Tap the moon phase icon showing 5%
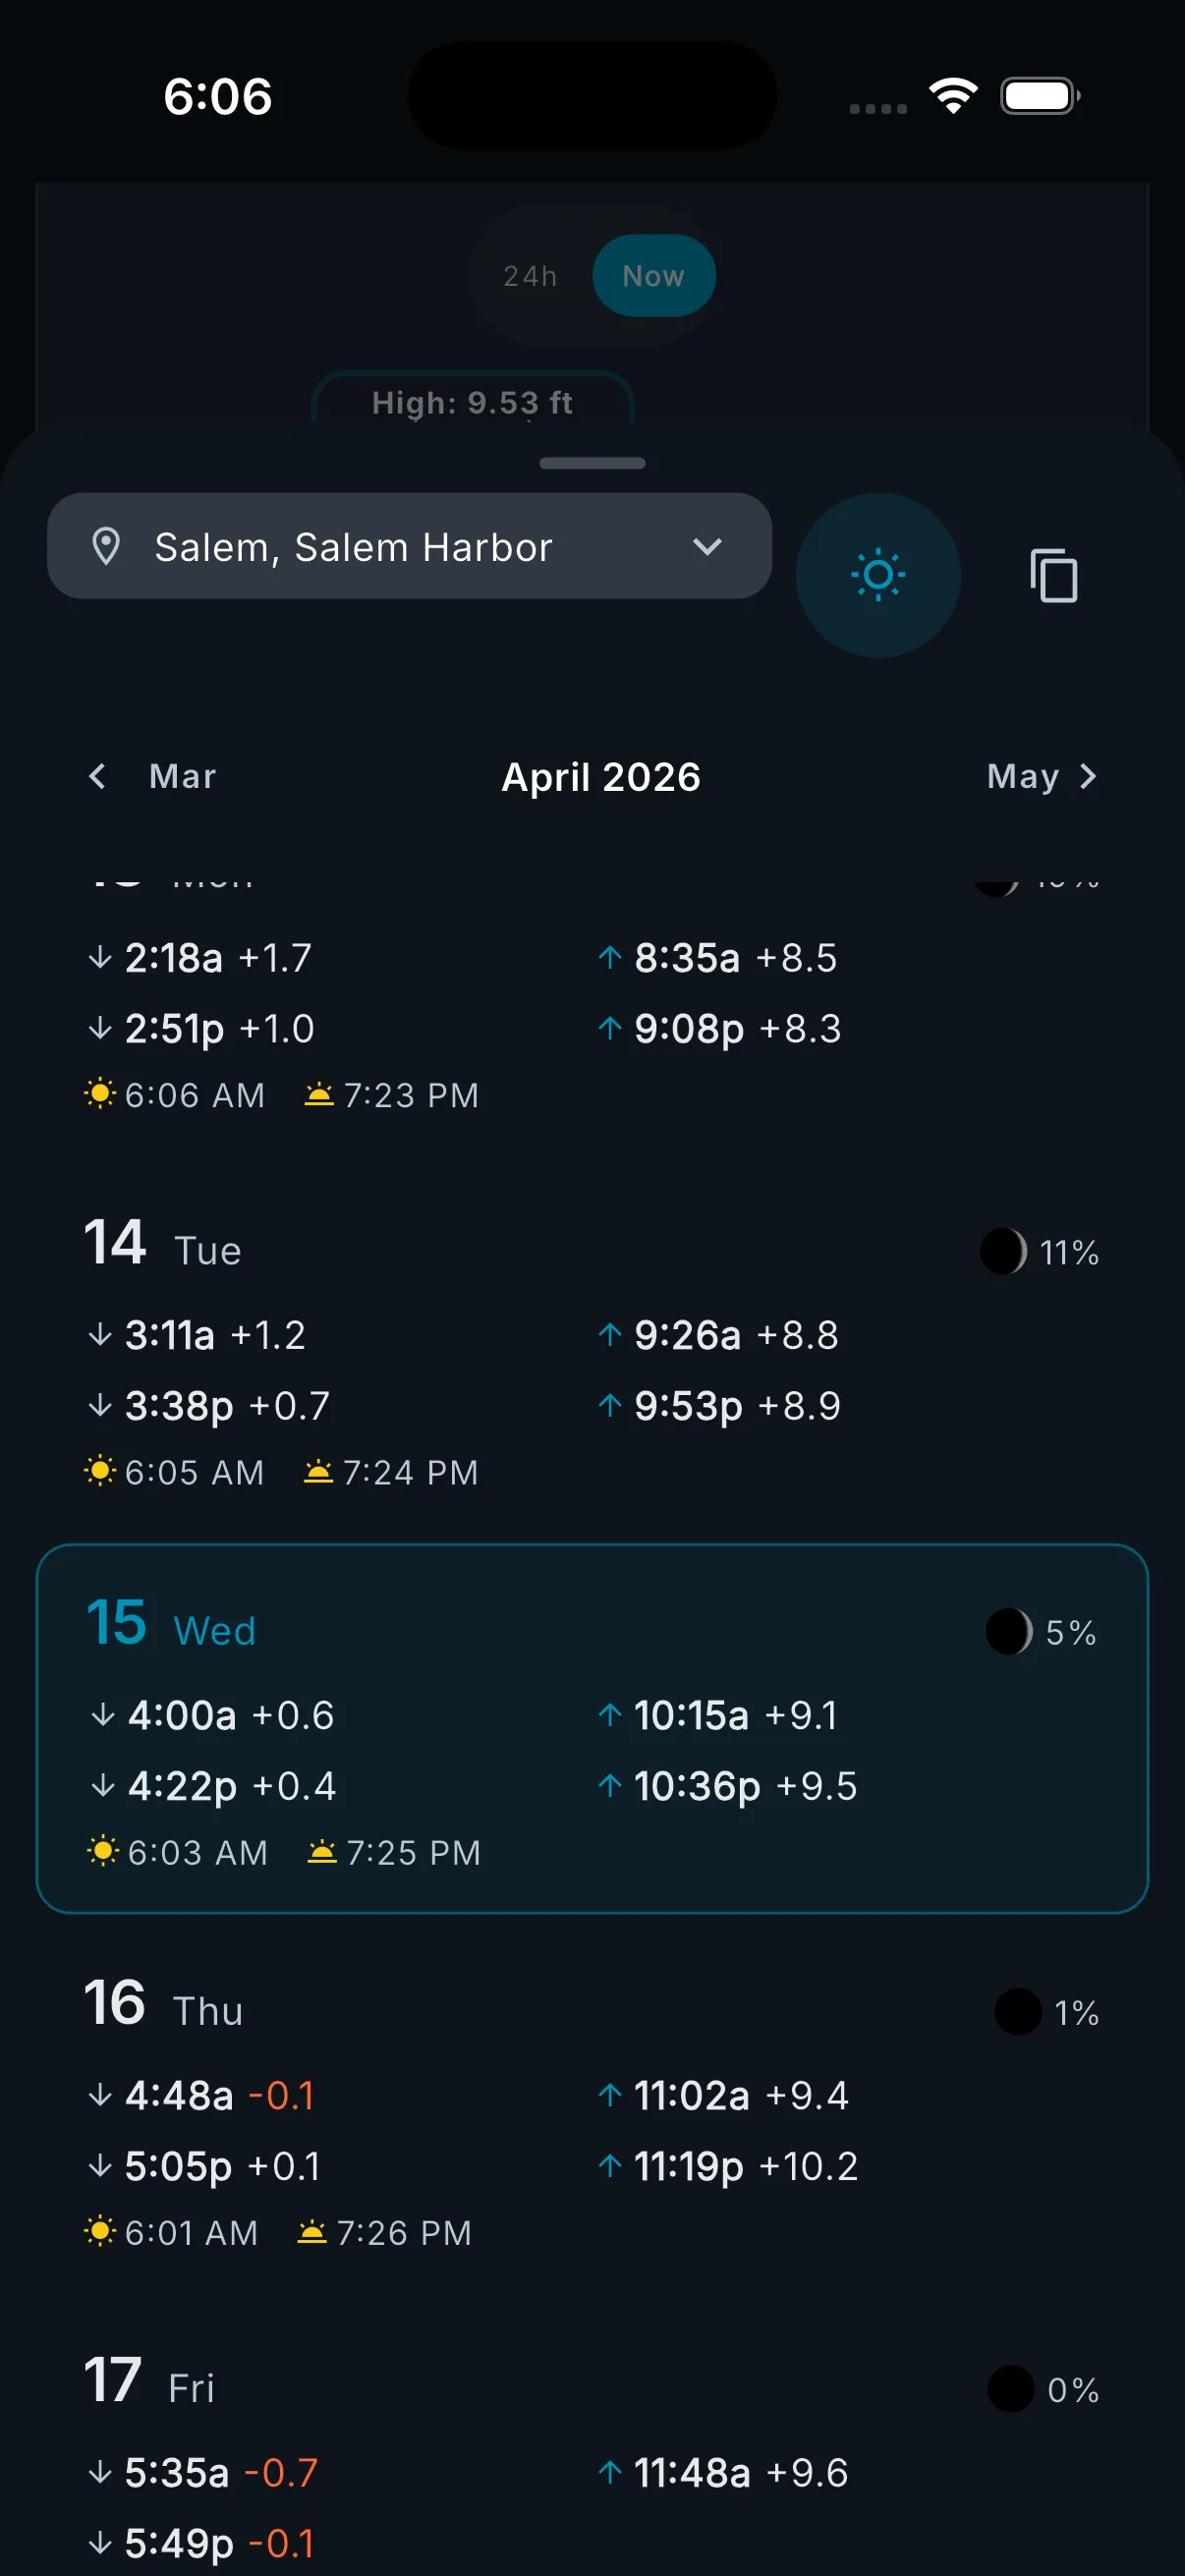The height and width of the screenshot is (2576, 1185). tap(1008, 1630)
